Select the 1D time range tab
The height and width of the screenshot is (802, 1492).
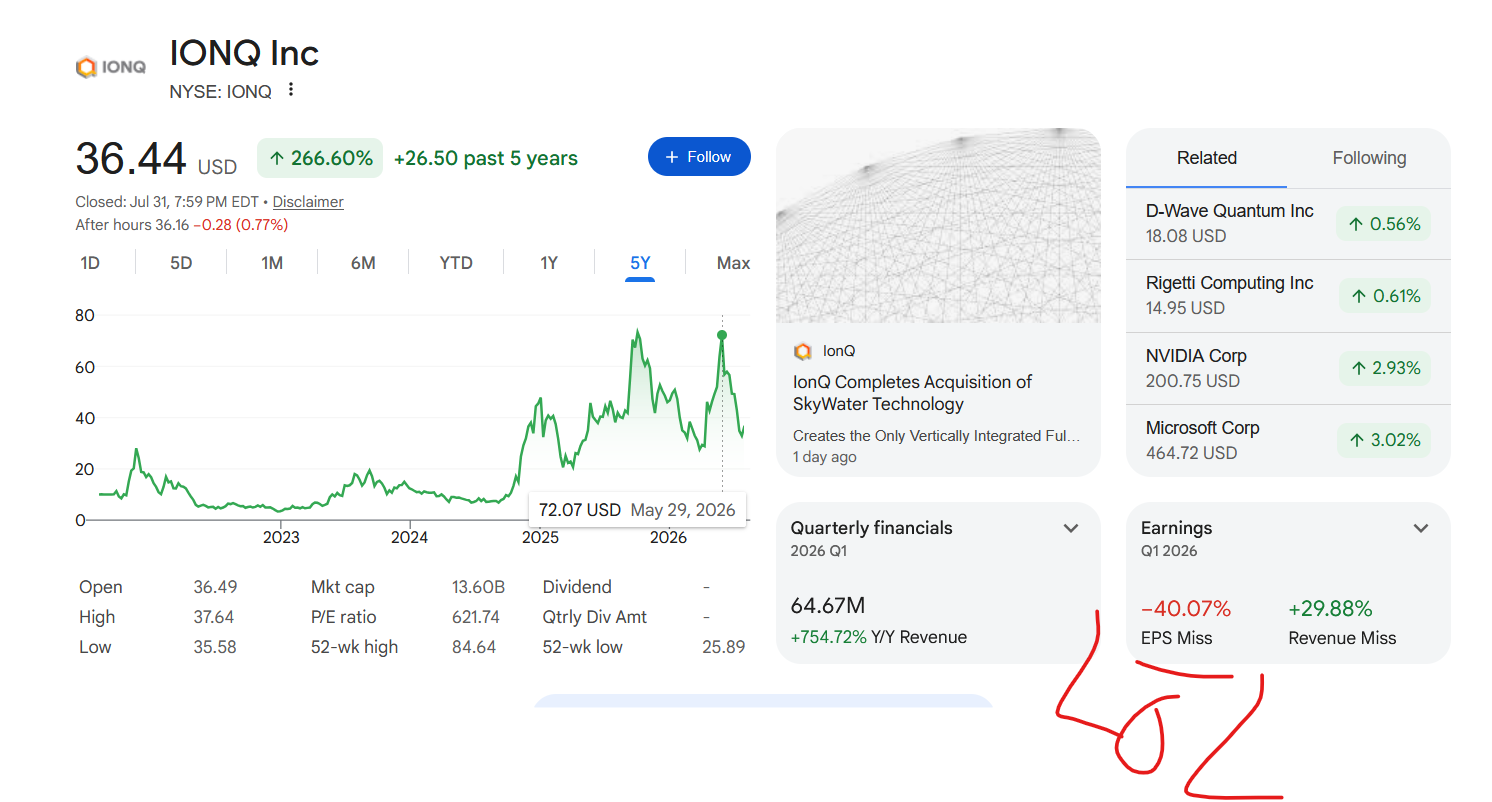(90, 263)
